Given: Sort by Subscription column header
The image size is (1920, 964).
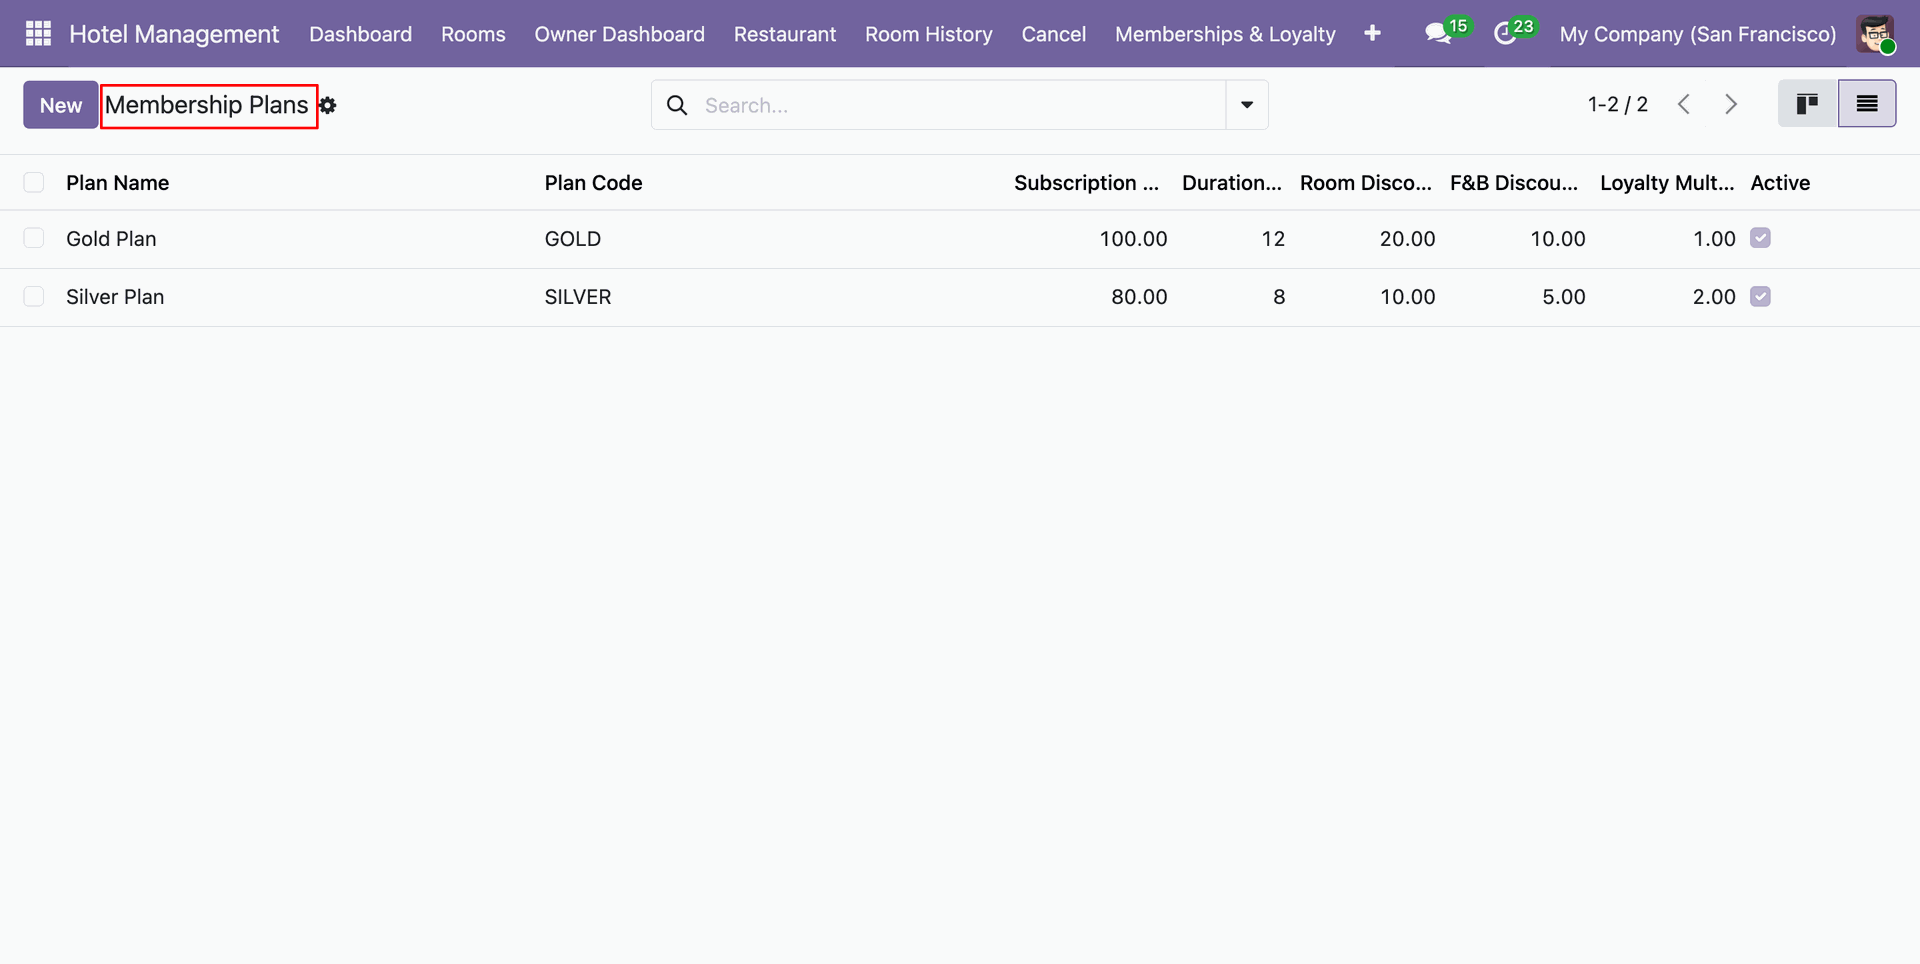Looking at the screenshot, I should pos(1086,183).
